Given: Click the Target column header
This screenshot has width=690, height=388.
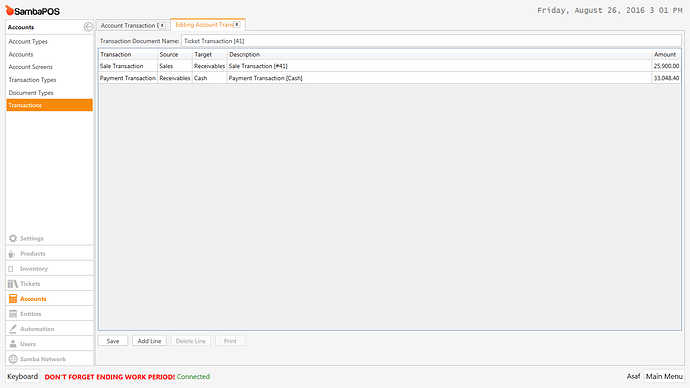Looking at the screenshot, I should point(209,55).
